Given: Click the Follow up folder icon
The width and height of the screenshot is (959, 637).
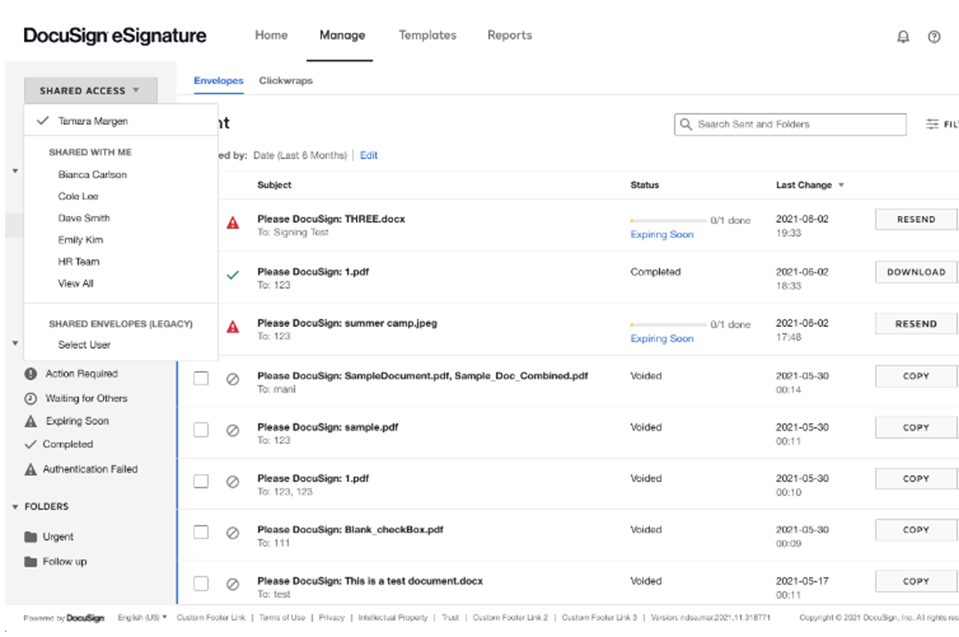Looking at the screenshot, I should (x=31, y=562).
